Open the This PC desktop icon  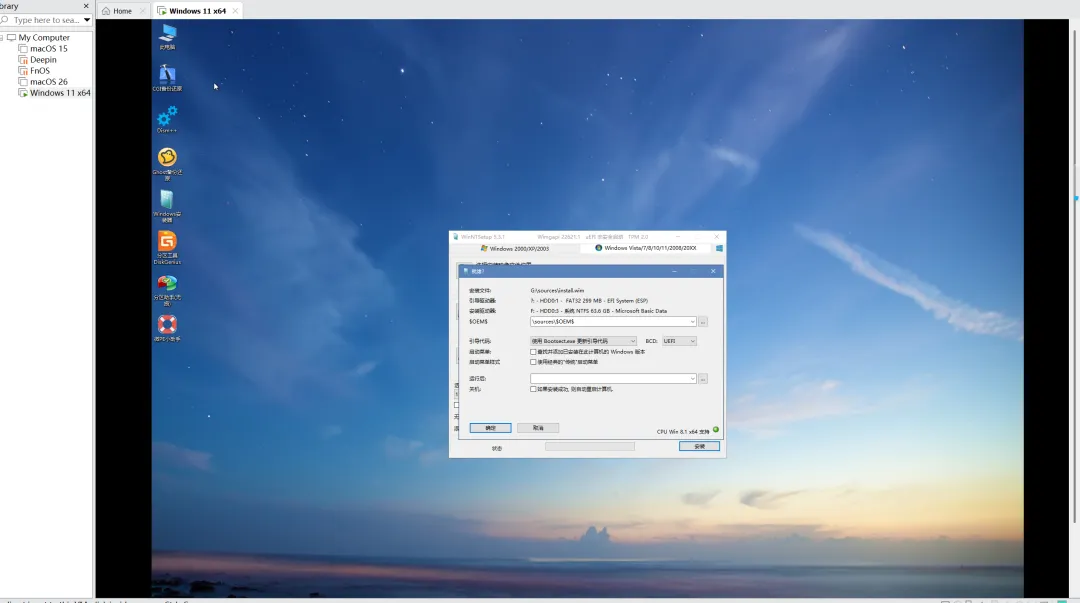click(x=167, y=37)
